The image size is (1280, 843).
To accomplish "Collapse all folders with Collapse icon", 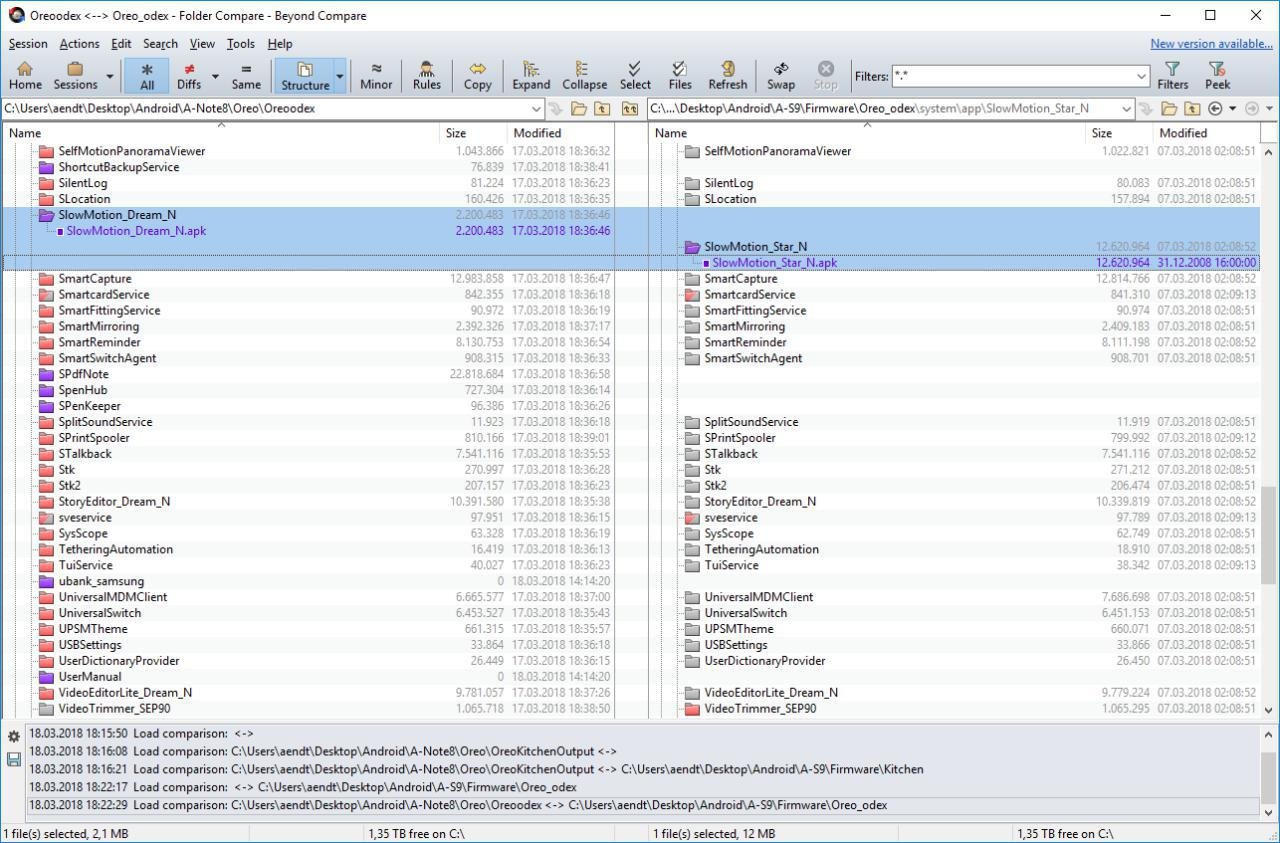I will [585, 76].
